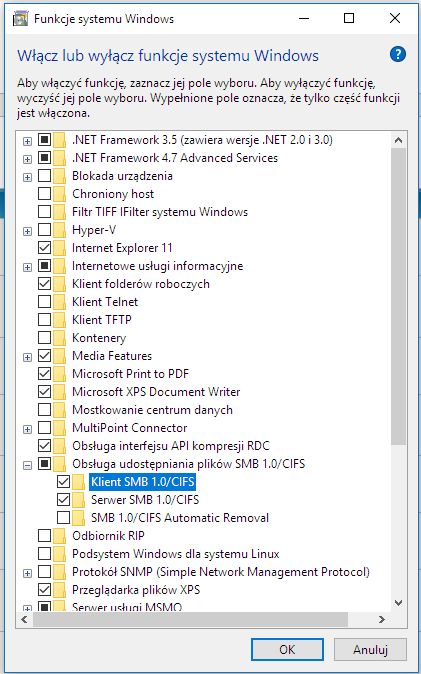The width and height of the screenshot is (421, 674).
Task: Expand .NET Framework 4.7 Advanced Services node
Action: 28,159
